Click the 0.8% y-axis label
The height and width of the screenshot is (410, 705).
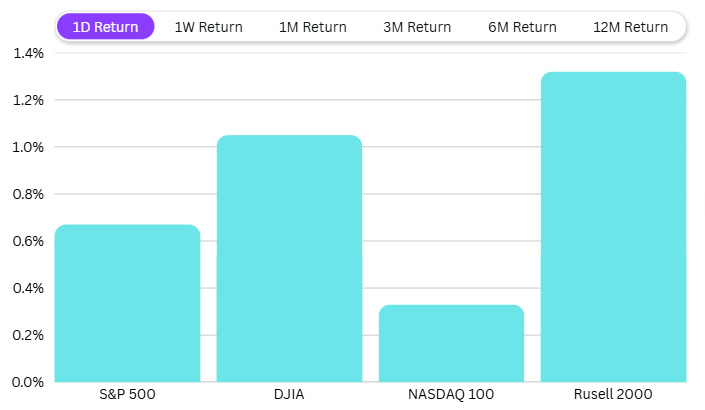point(28,194)
